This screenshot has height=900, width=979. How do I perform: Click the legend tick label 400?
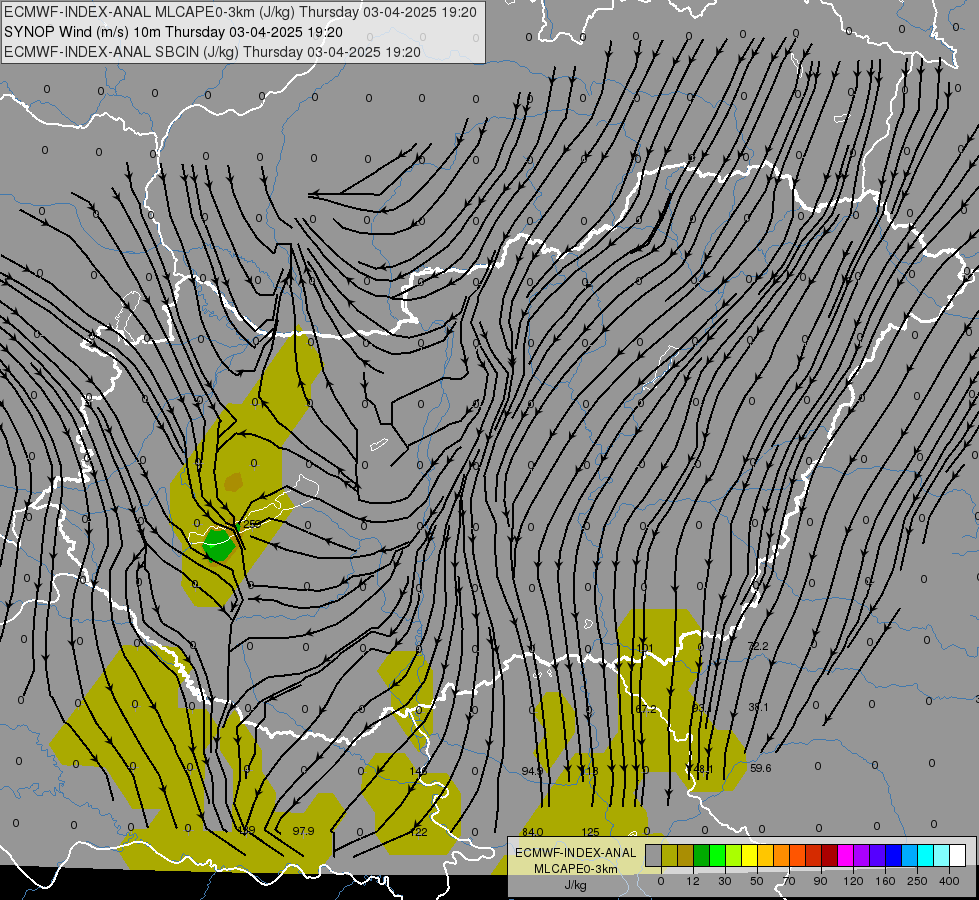click(949, 881)
